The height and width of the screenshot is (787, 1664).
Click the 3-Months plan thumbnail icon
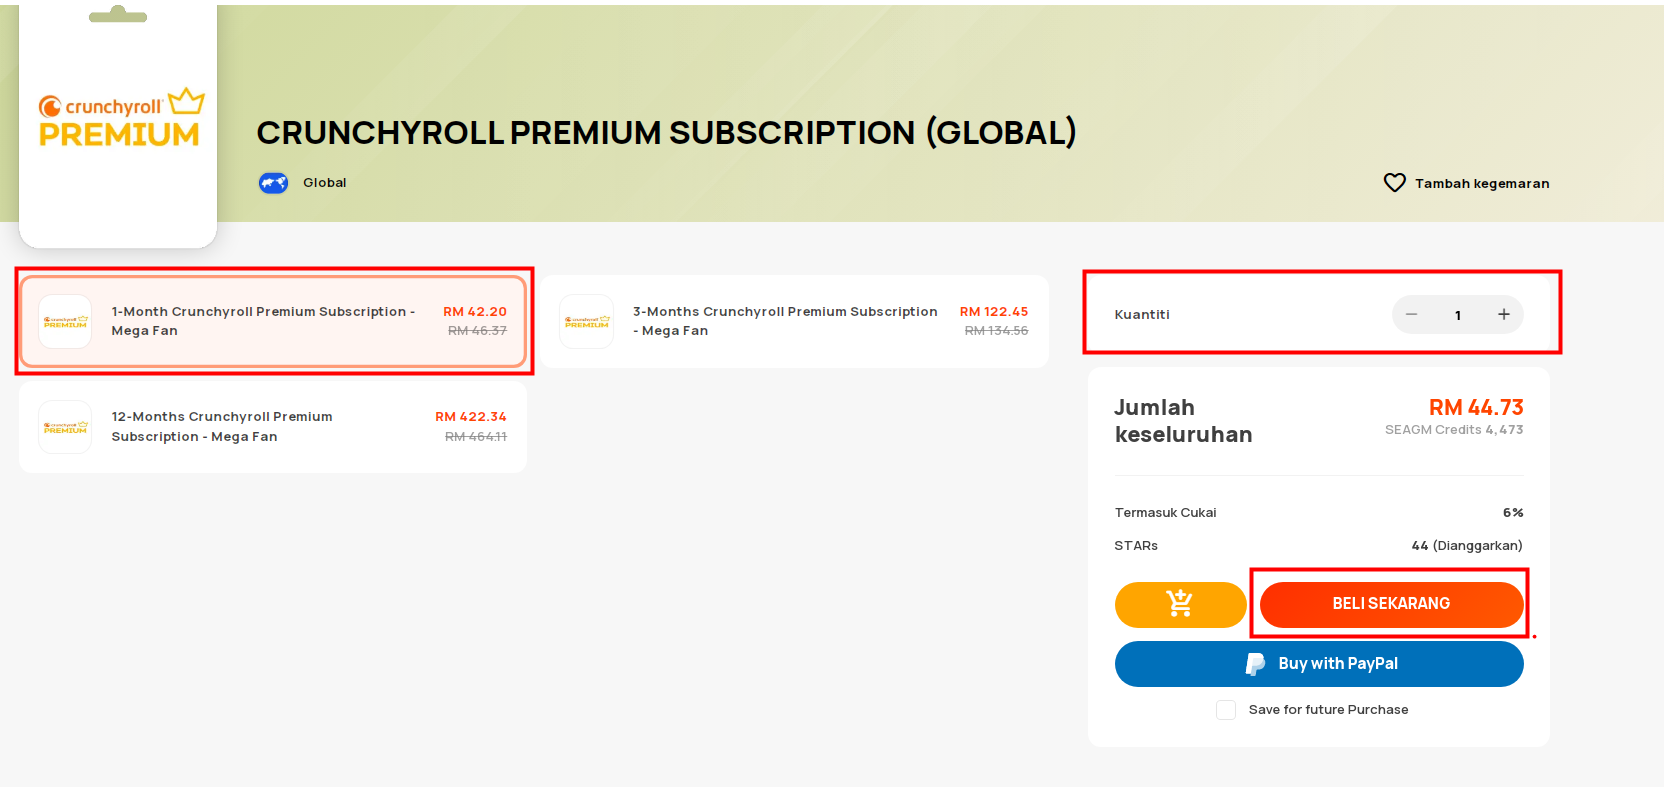point(586,321)
